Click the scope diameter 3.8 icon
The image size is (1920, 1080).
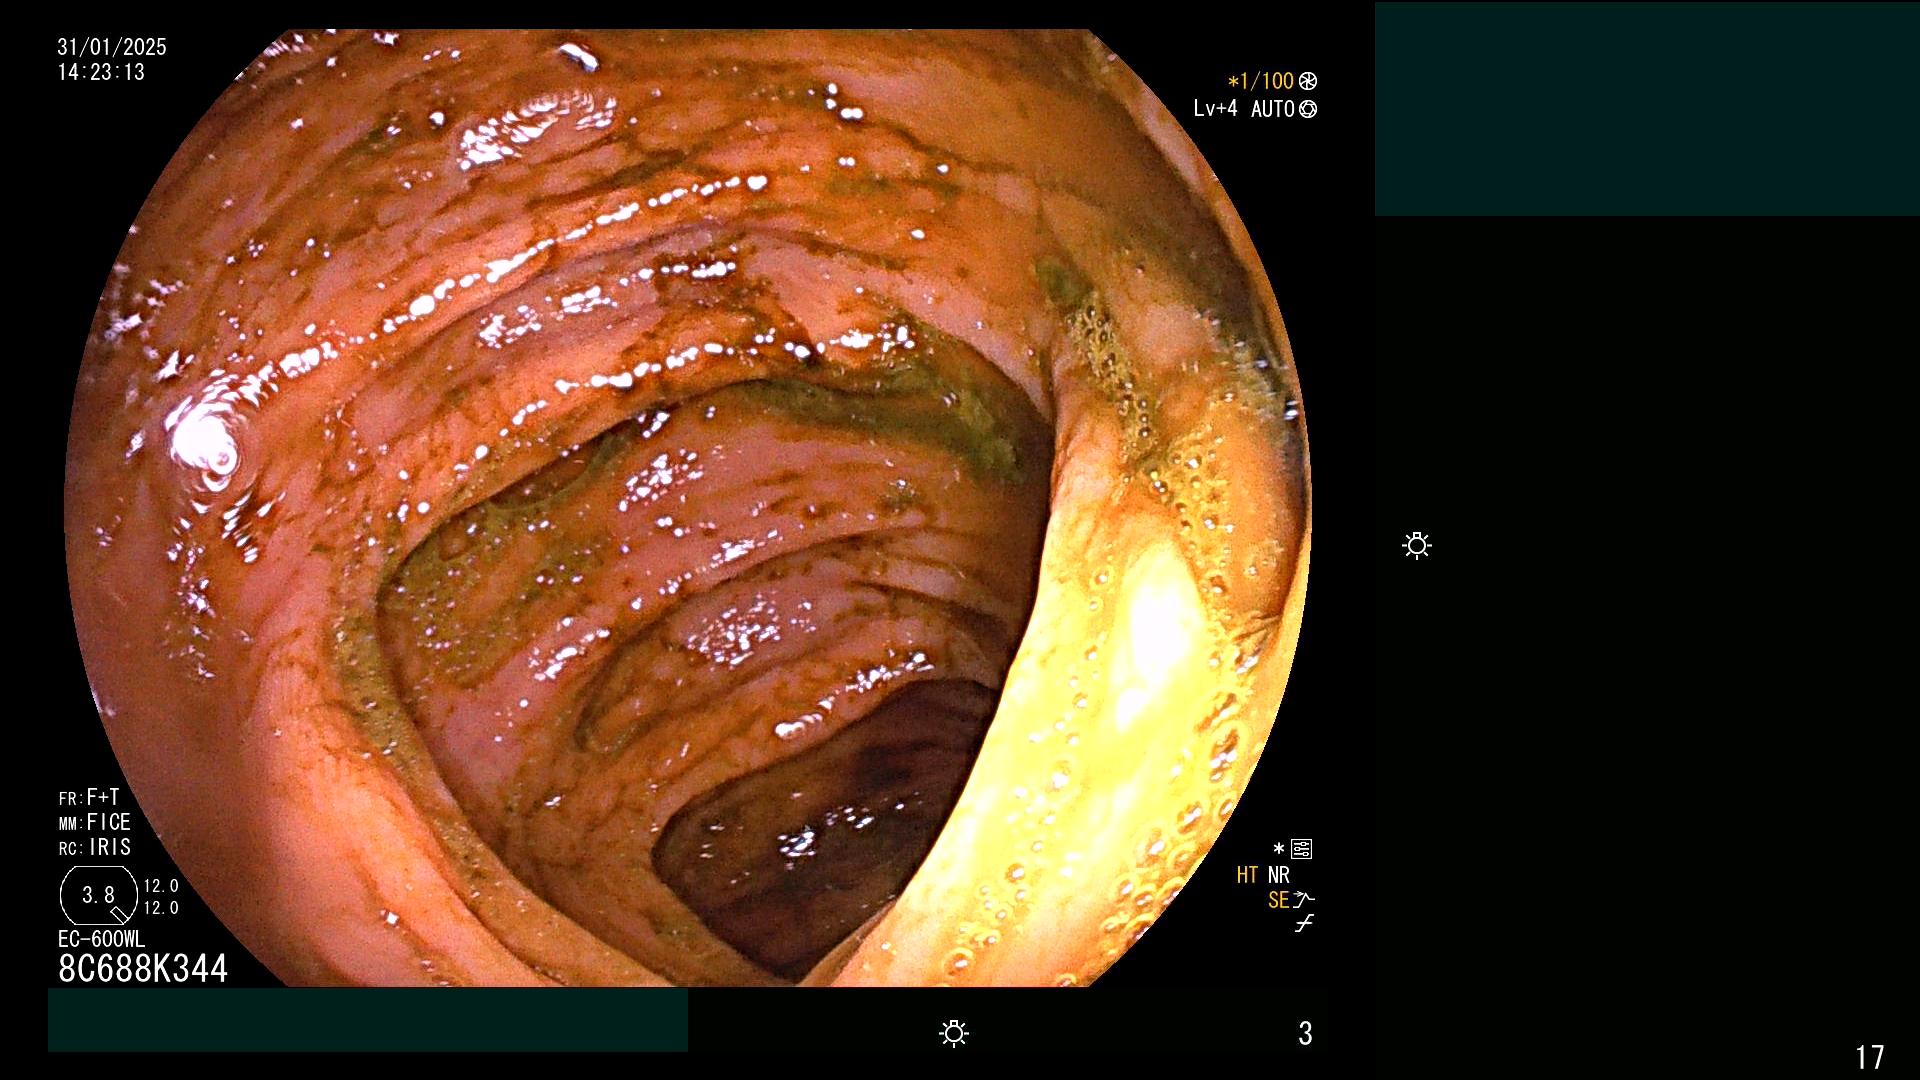pyautogui.click(x=98, y=895)
